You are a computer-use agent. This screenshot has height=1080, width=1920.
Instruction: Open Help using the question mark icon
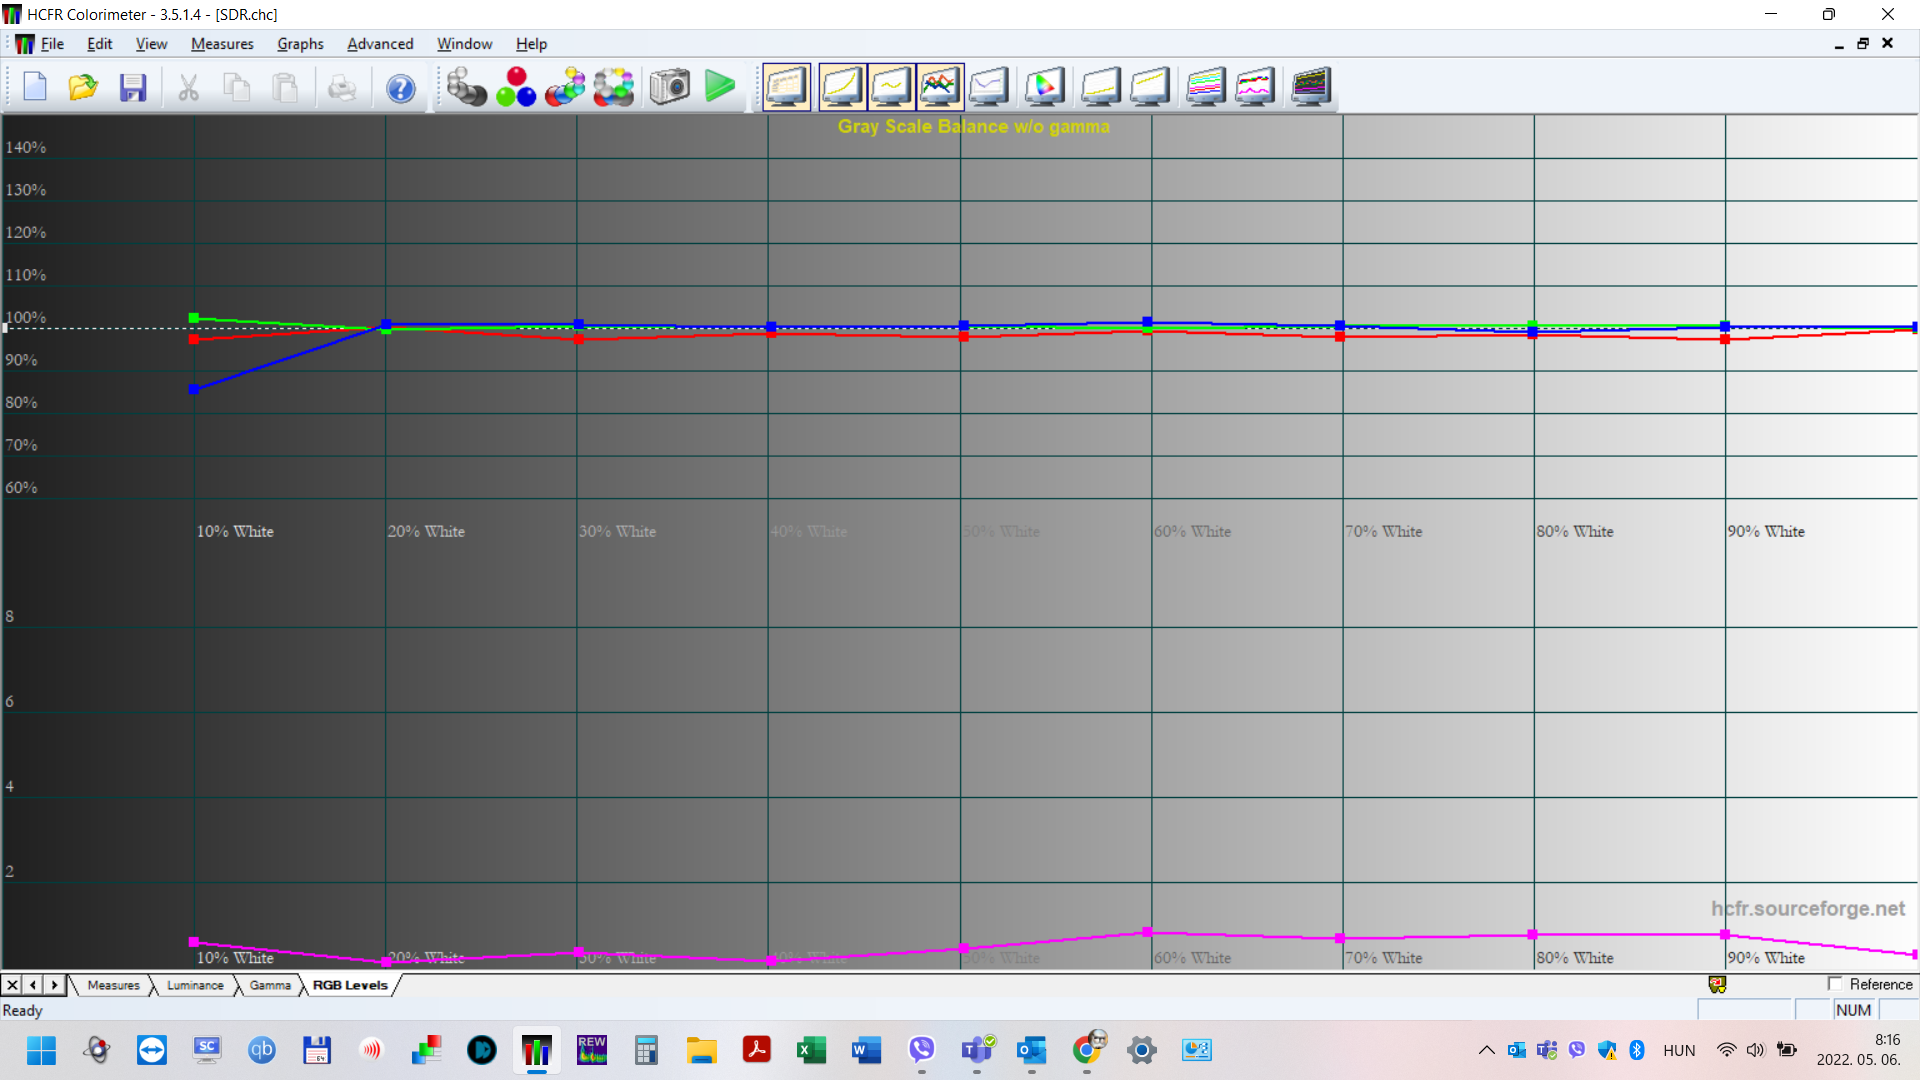click(400, 87)
